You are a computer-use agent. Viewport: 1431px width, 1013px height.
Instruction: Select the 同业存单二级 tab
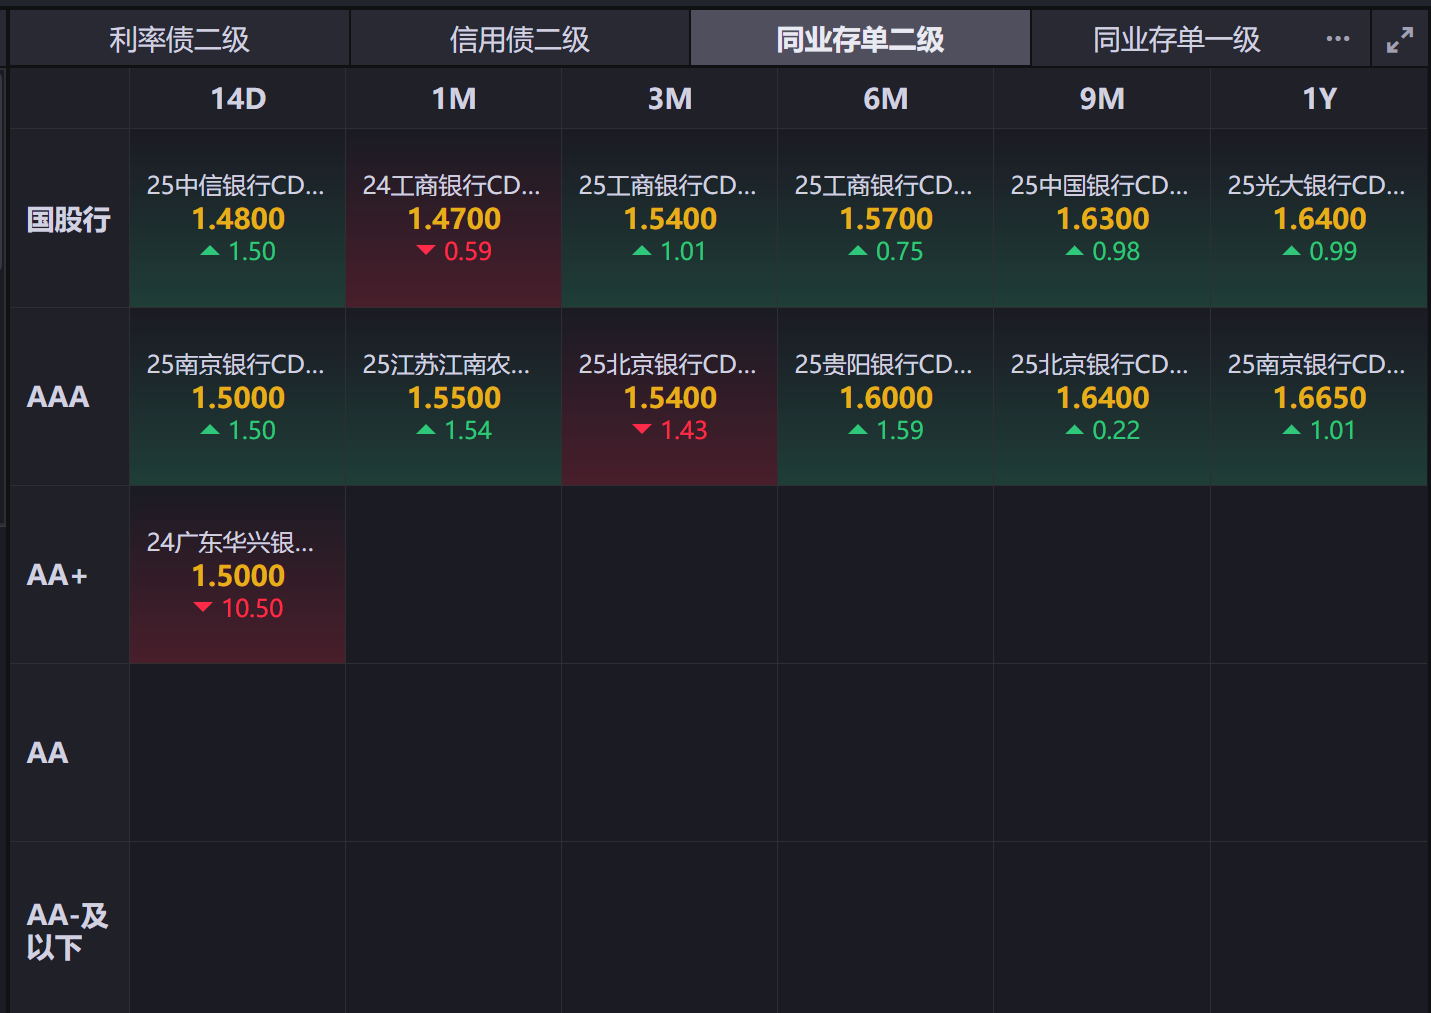point(860,39)
